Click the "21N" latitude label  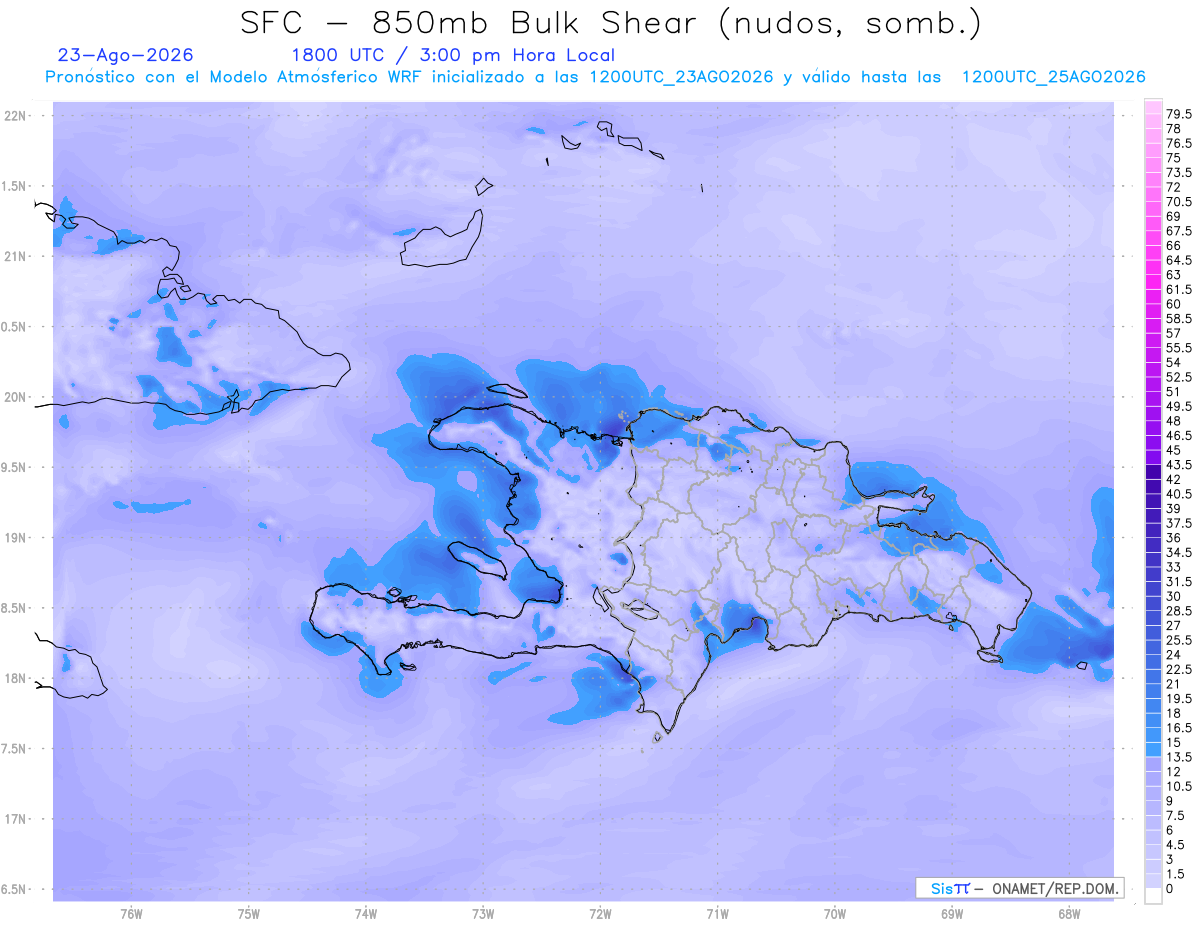pyautogui.click(x=16, y=256)
